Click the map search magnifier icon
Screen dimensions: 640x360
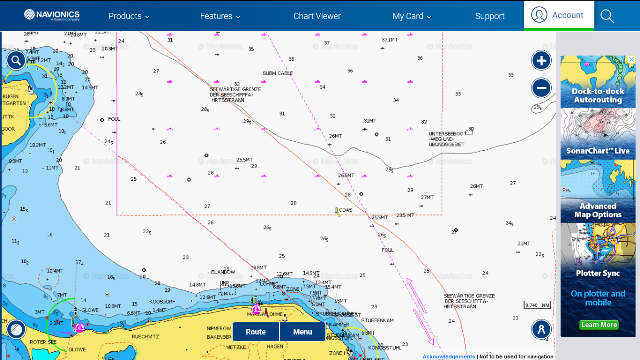pyautogui.click(x=16, y=61)
